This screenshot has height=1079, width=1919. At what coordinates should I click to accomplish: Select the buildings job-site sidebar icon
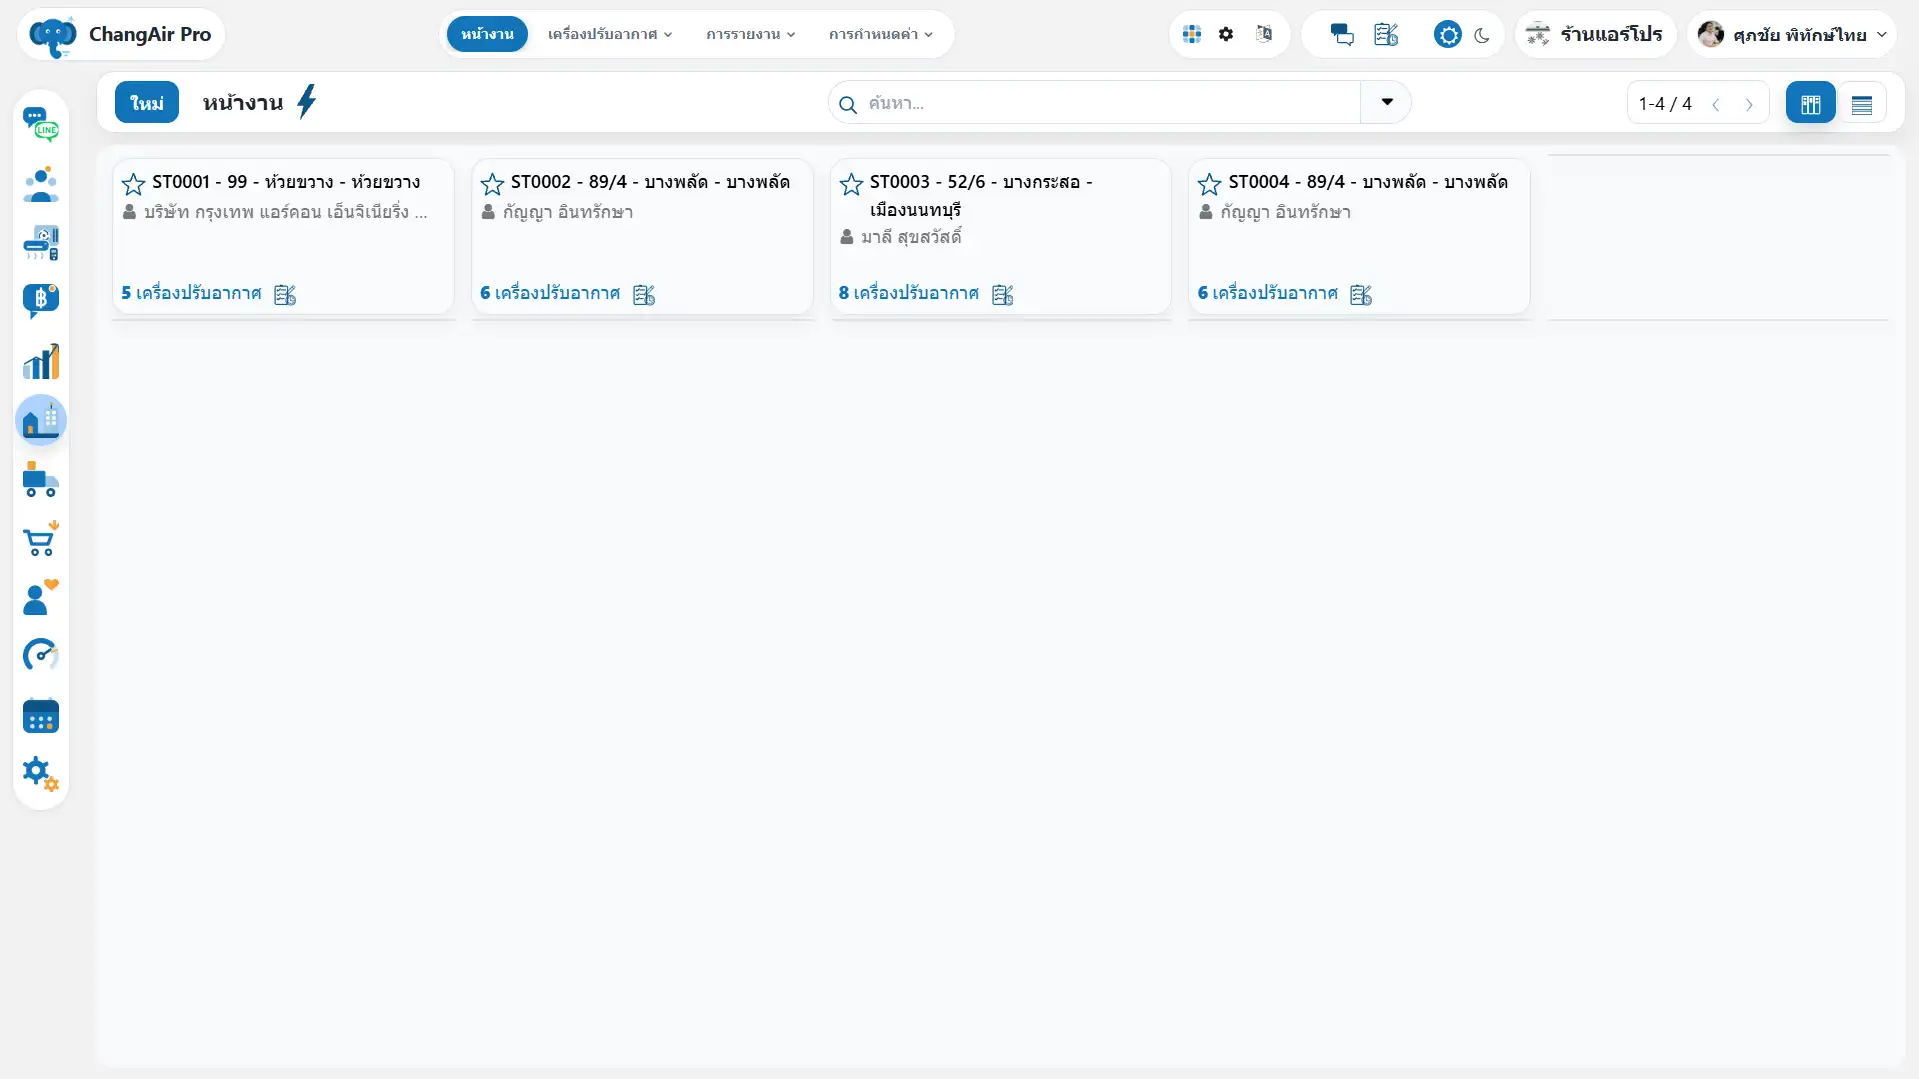[x=41, y=420]
